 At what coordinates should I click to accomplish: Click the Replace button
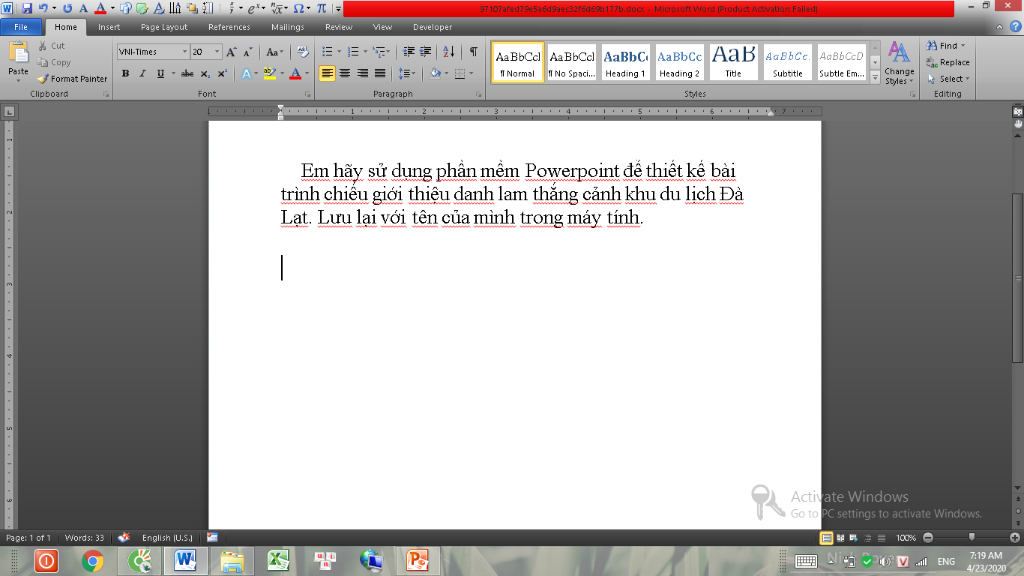[948, 62]
